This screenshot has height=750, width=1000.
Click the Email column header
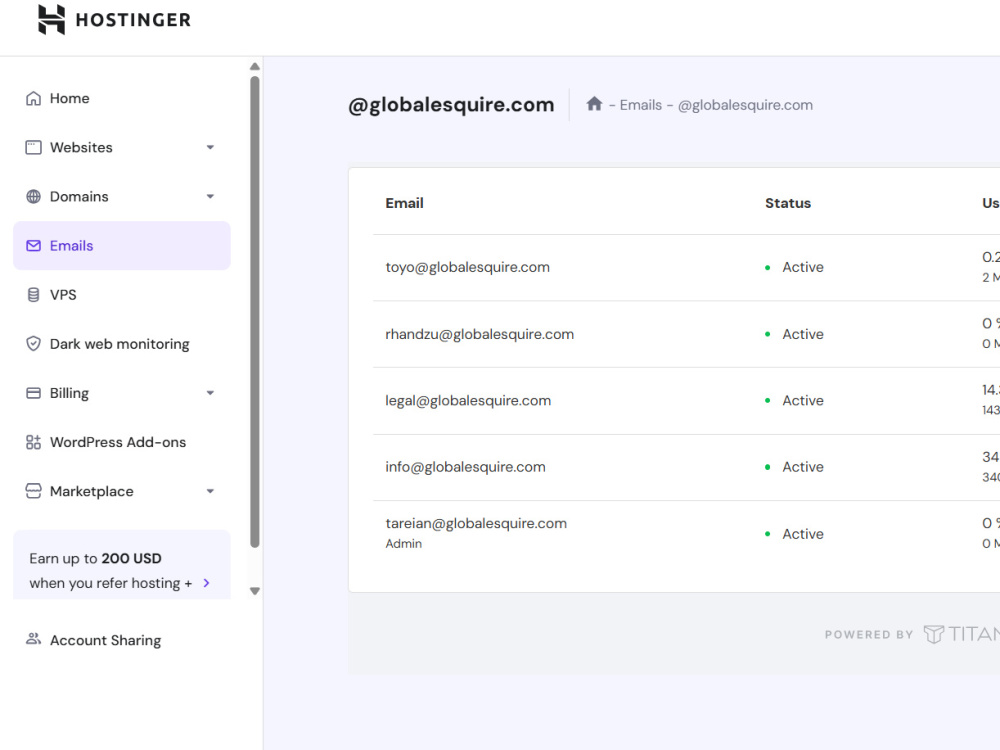(x=404, y=203)
